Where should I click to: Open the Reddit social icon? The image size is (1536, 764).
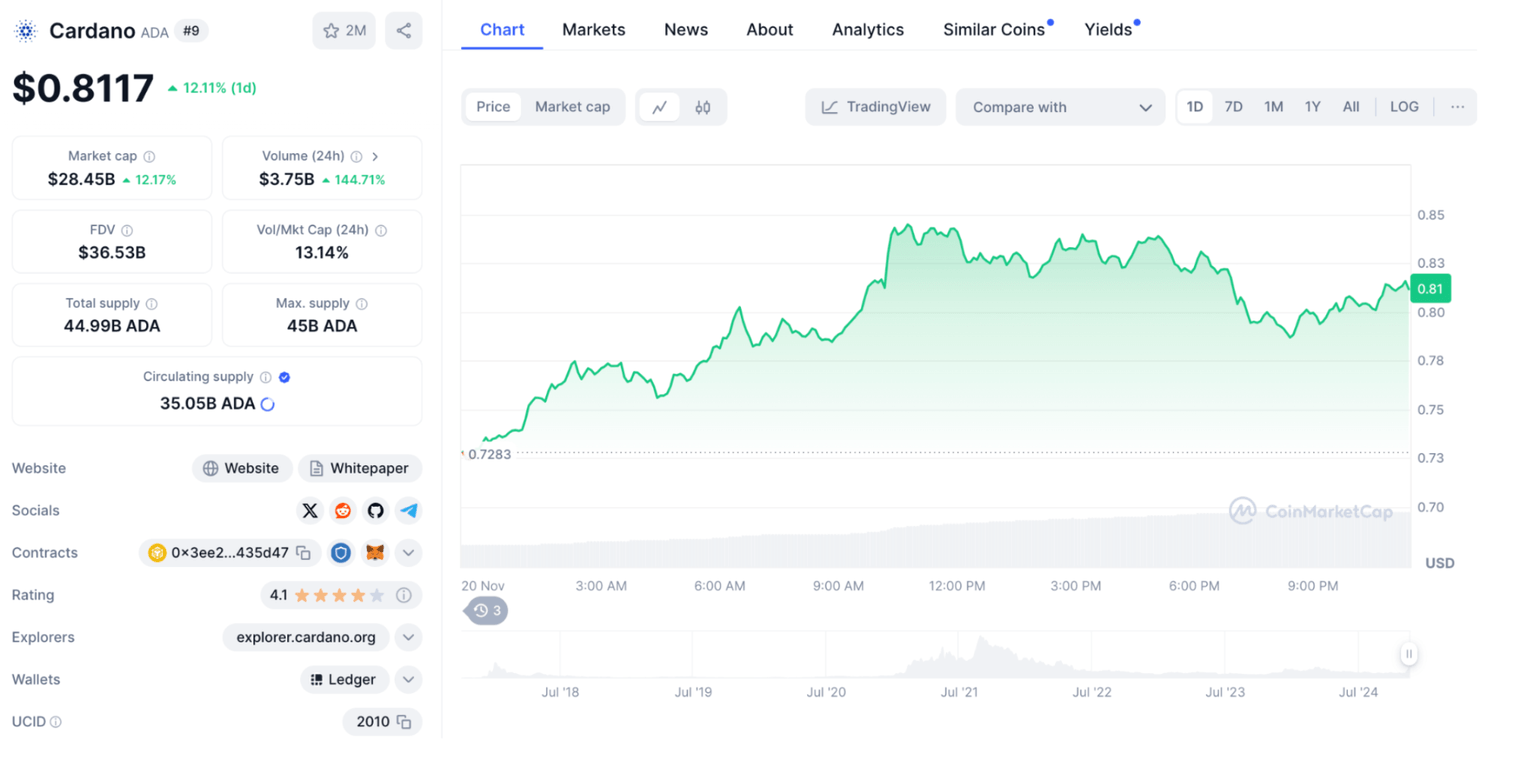tap(343, 511)
